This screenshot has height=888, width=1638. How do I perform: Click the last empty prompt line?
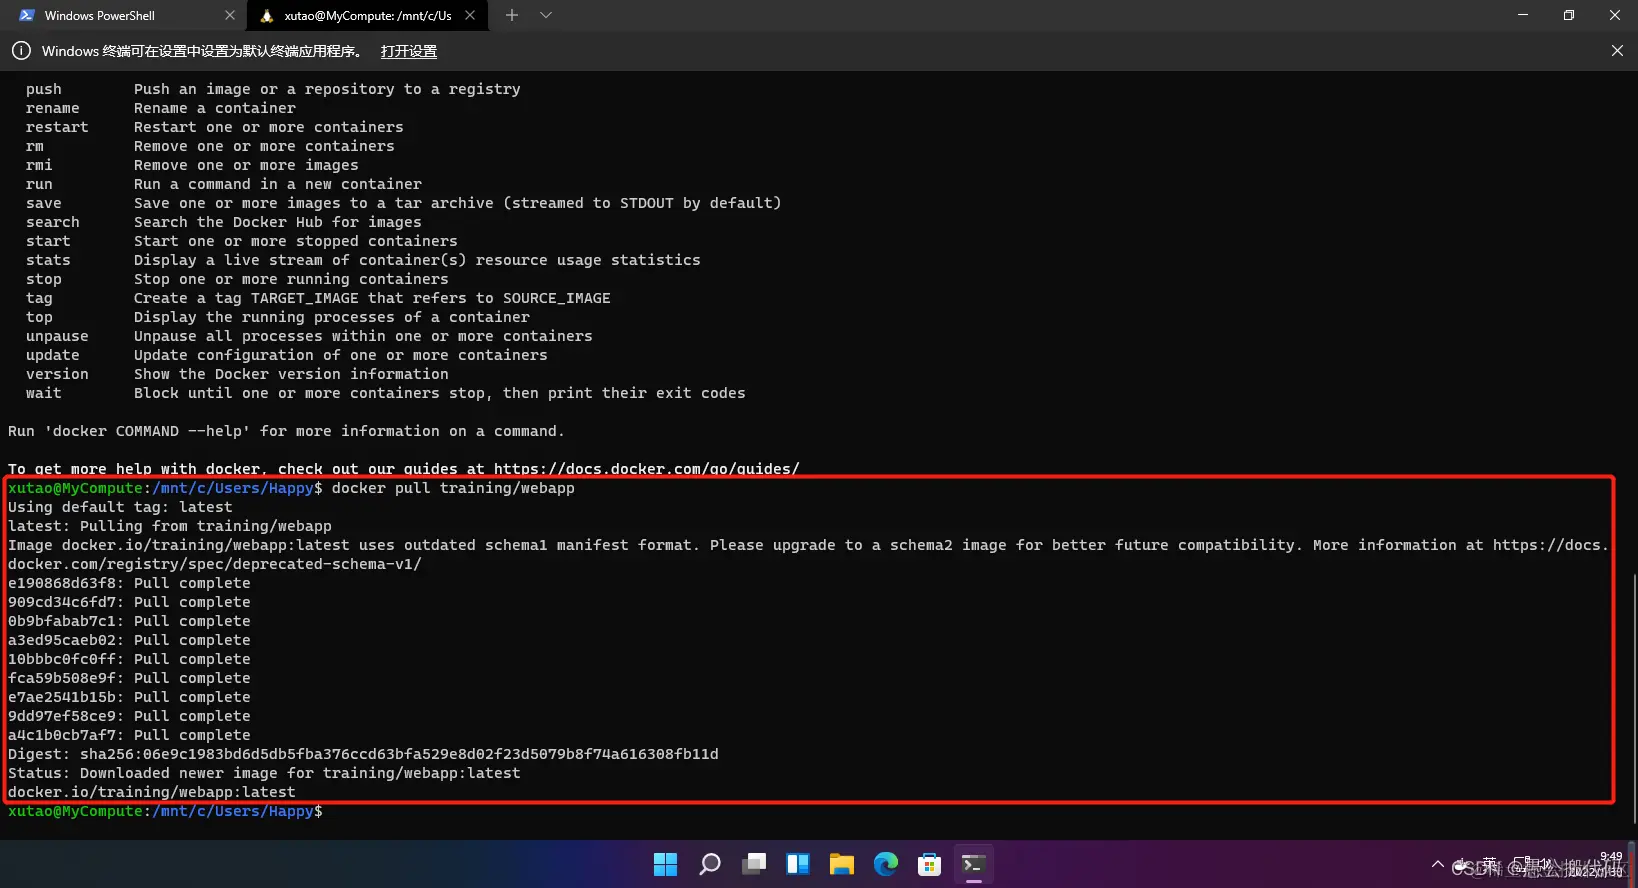pos(165,811)
